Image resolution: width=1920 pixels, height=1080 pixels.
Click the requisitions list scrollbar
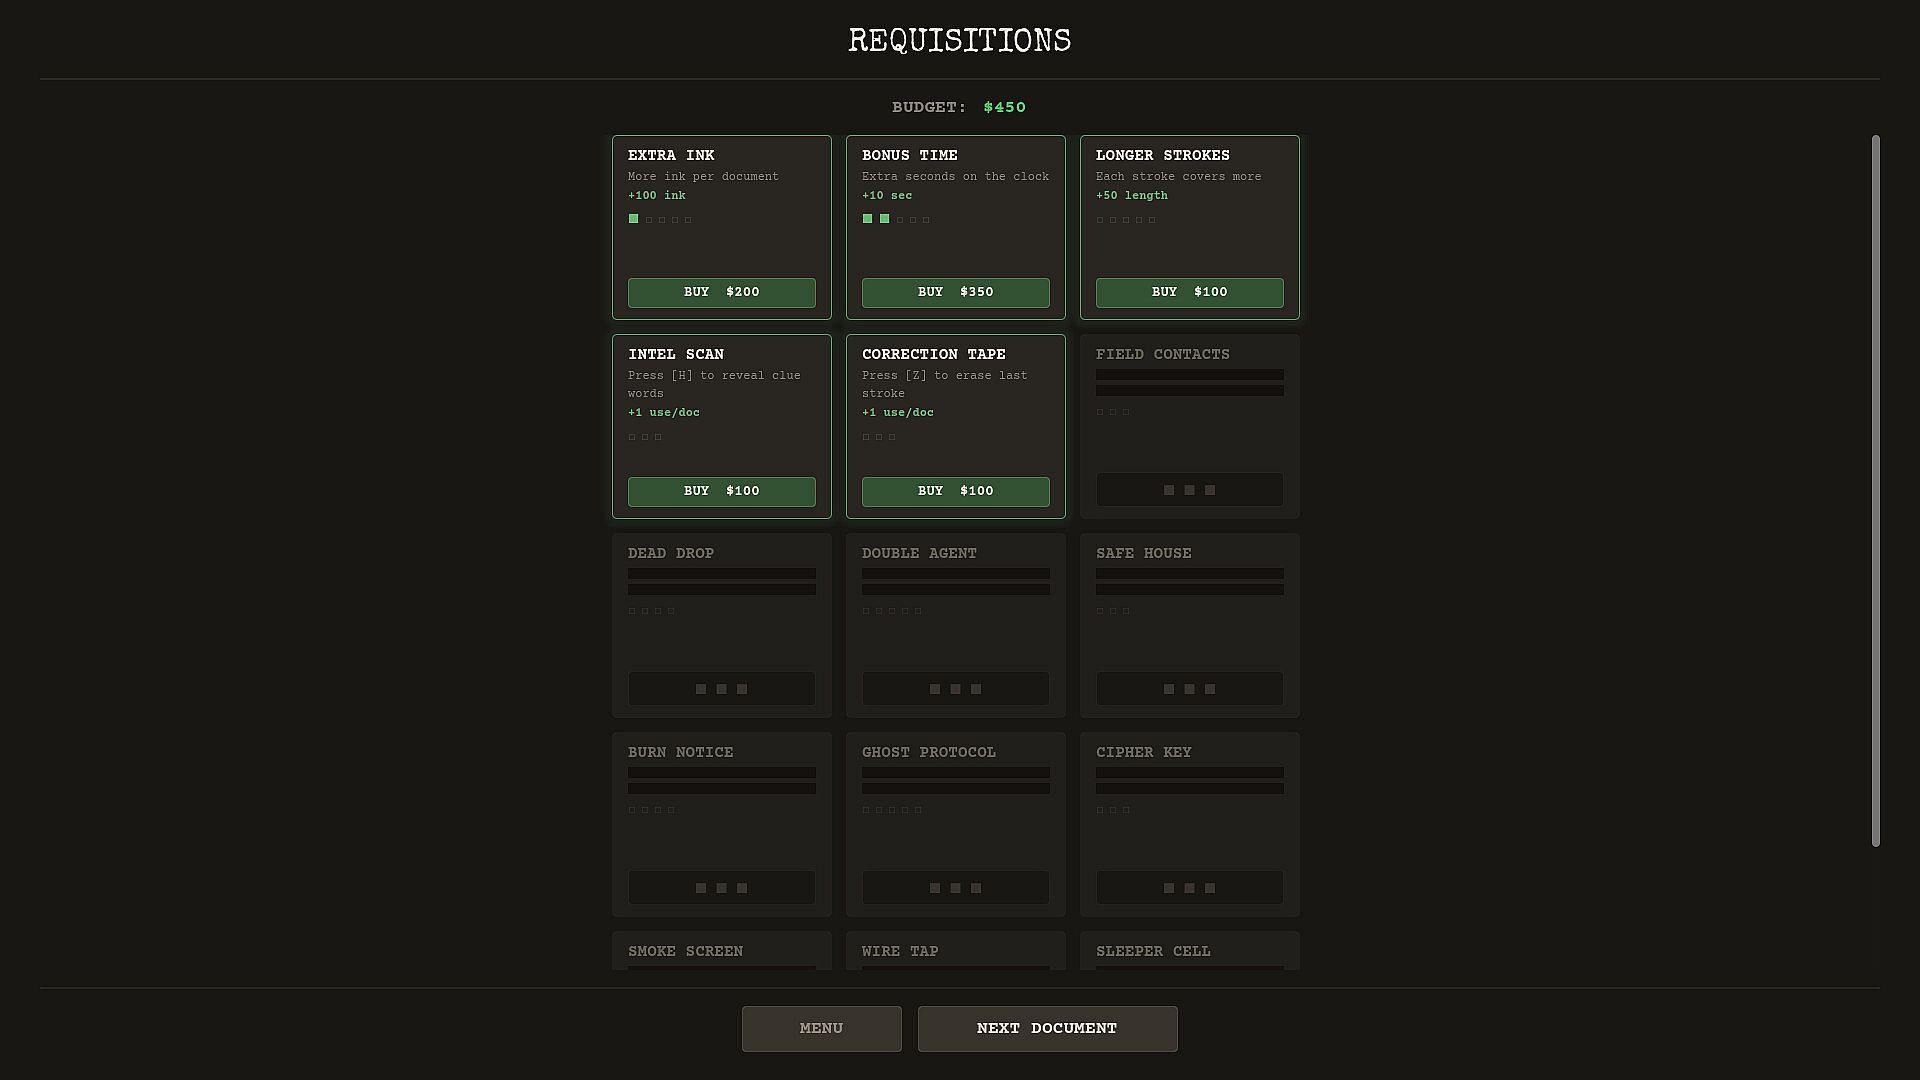click(x=1875, y=490)
